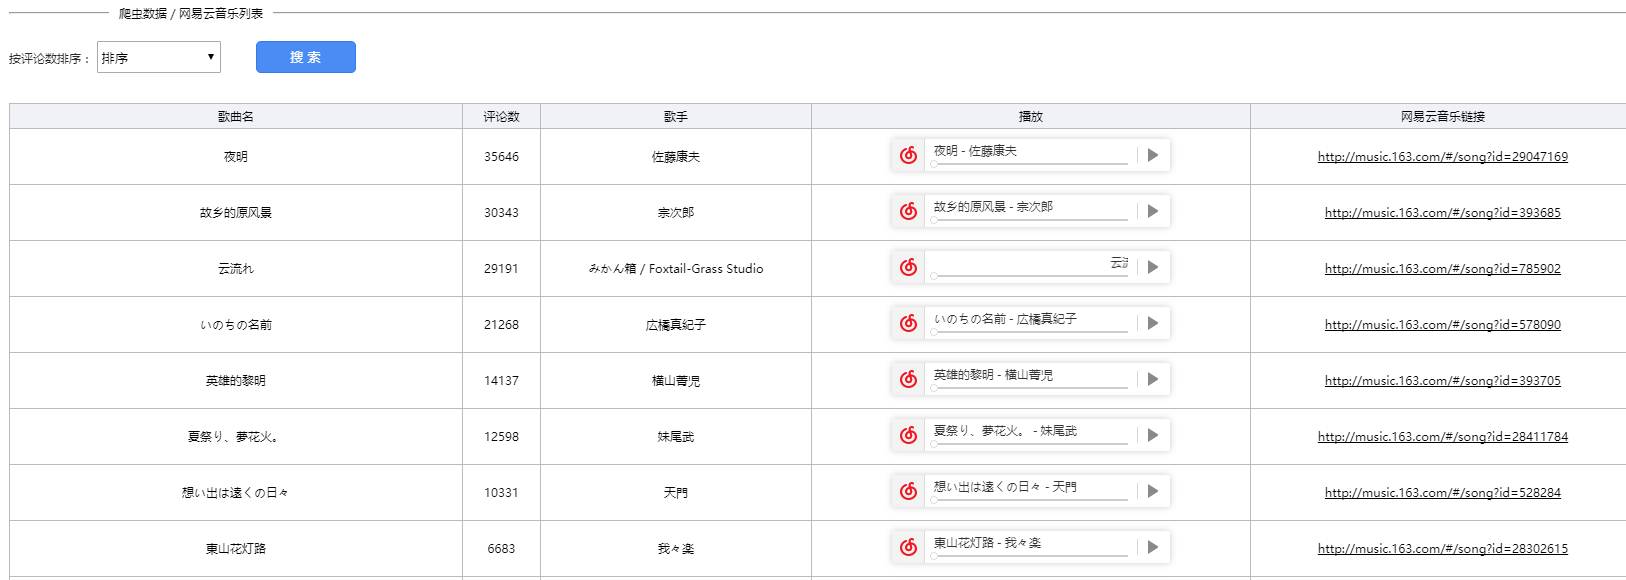Select song name cell 云流れ
This screenshot has height=580, width=1626.
click(x=236, y=269)
